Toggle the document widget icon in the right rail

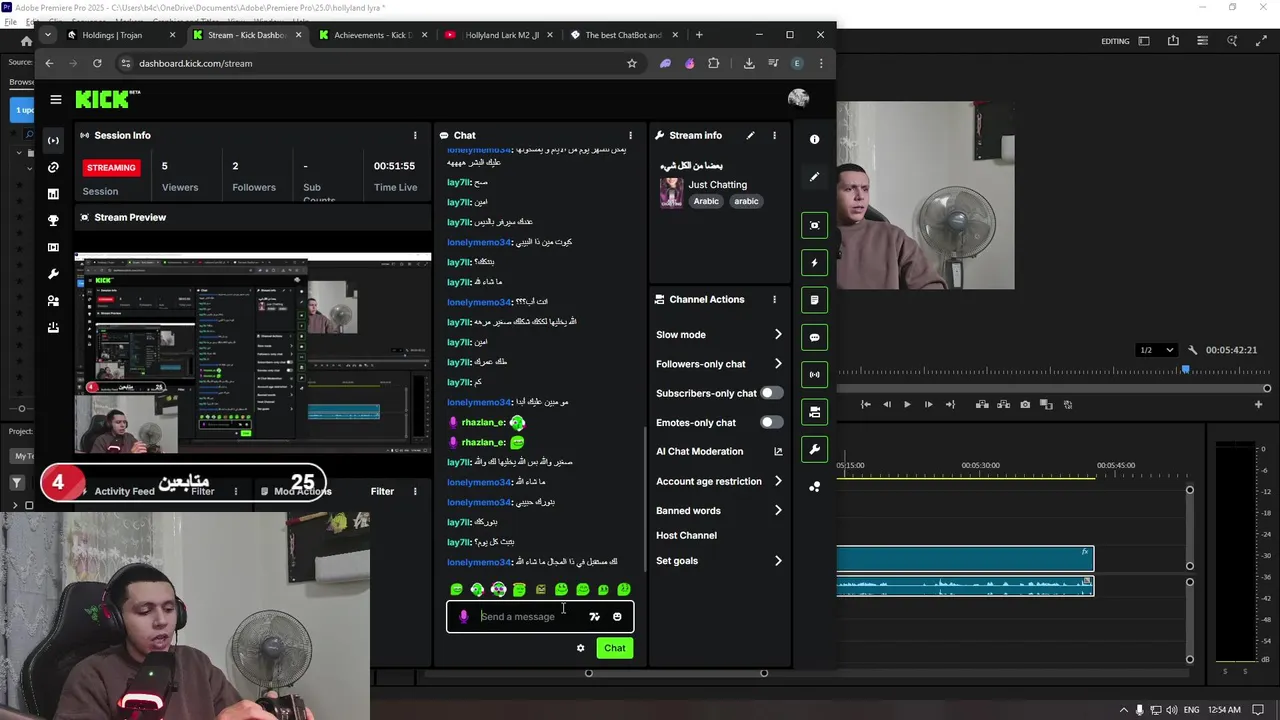coord(814,300)
